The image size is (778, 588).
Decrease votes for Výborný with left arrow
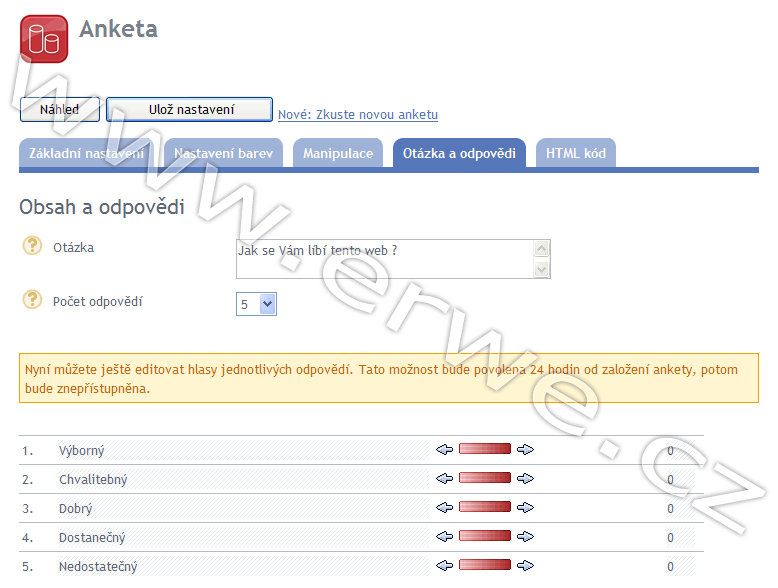tap(445, 450)
